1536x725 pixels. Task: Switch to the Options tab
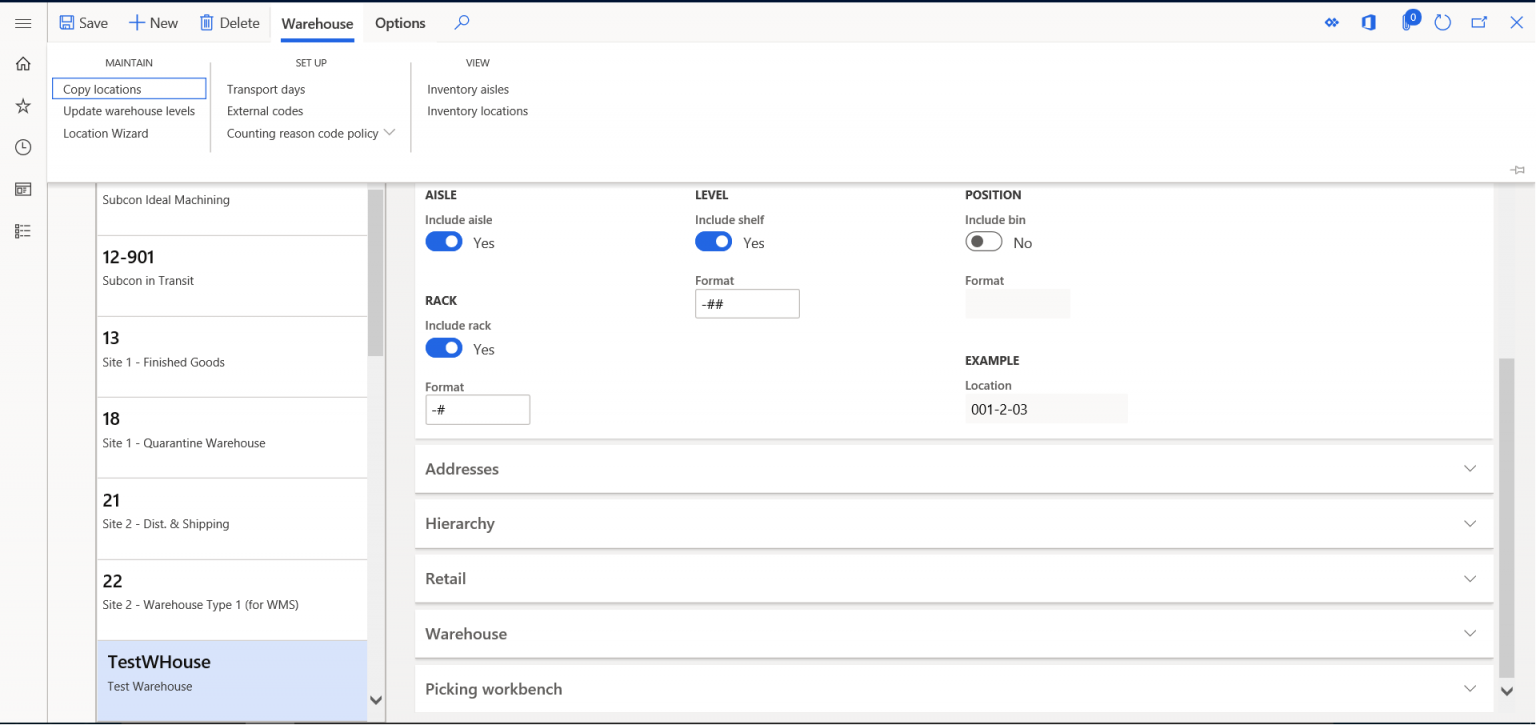(x=399, y=22)
